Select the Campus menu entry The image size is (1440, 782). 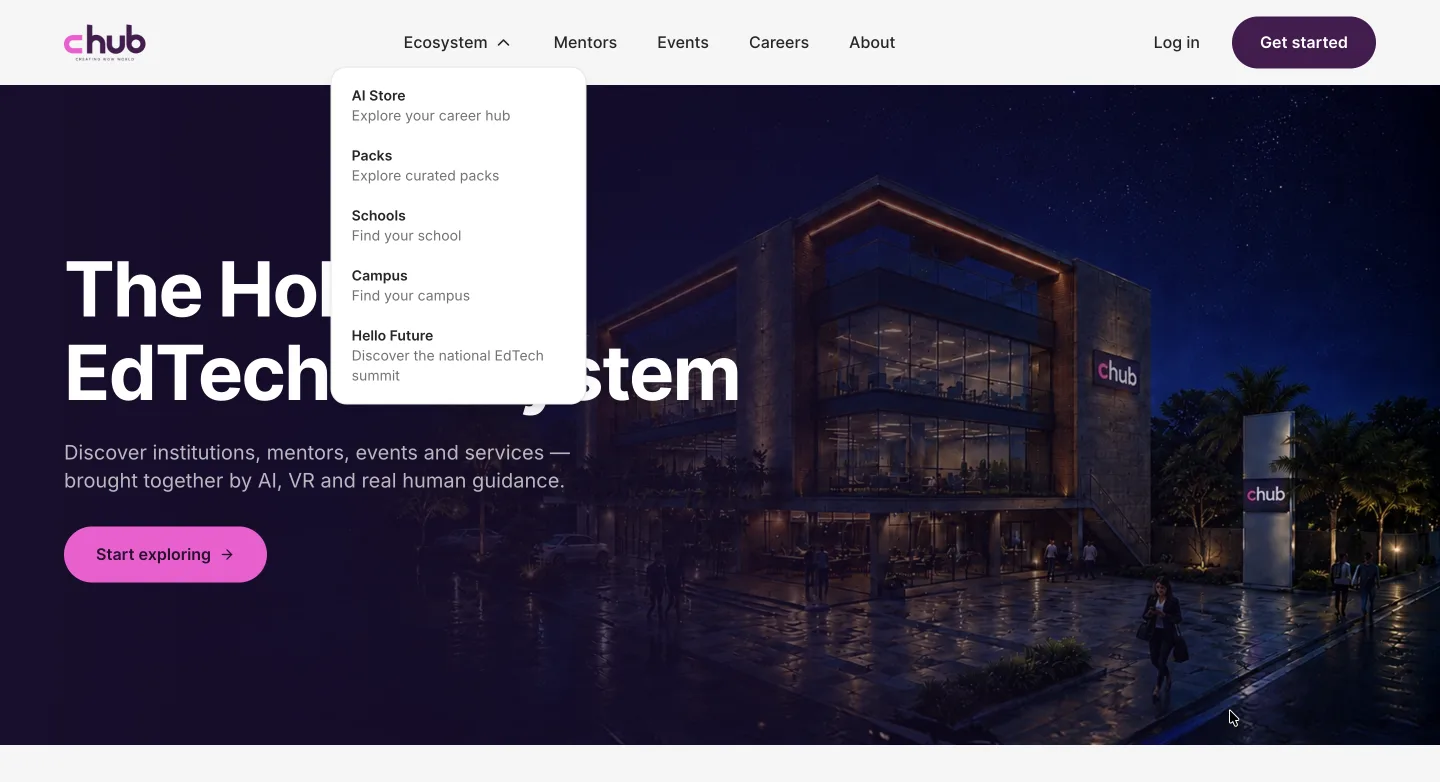click(x=458, y=286)
